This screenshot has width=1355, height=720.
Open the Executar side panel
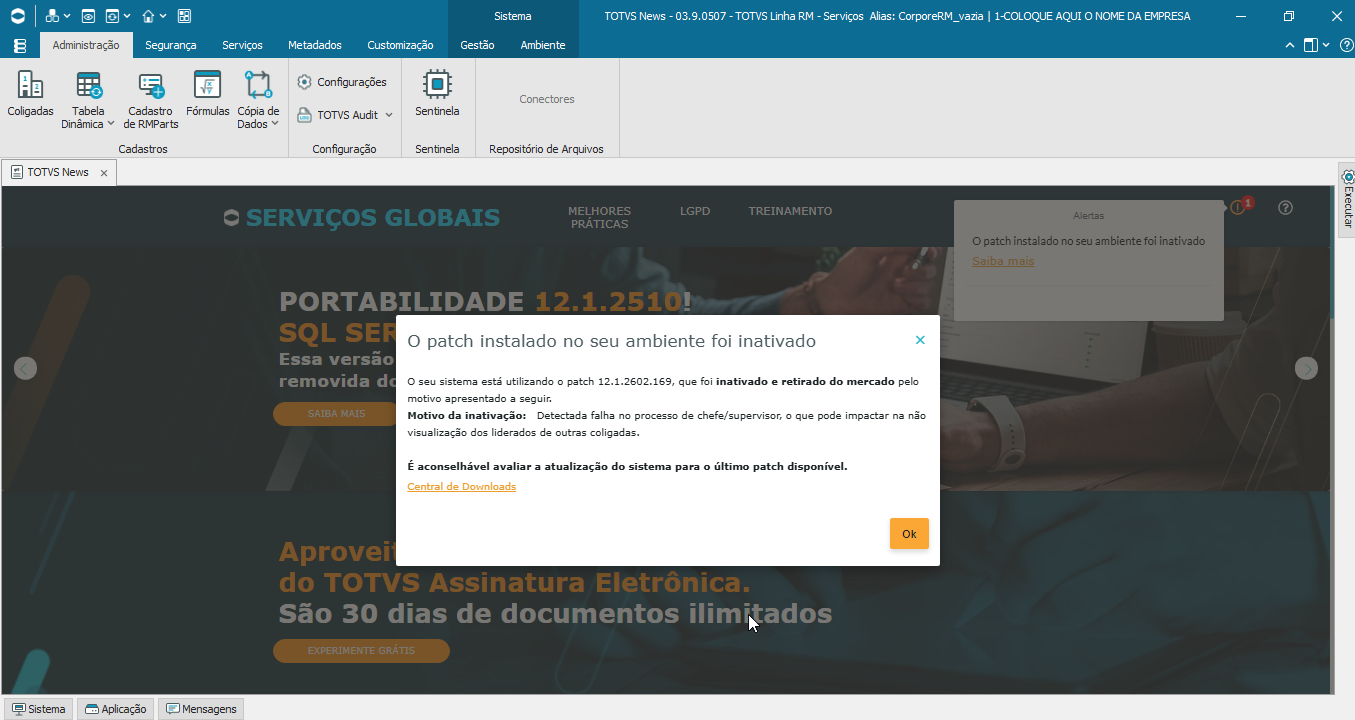1347,200
